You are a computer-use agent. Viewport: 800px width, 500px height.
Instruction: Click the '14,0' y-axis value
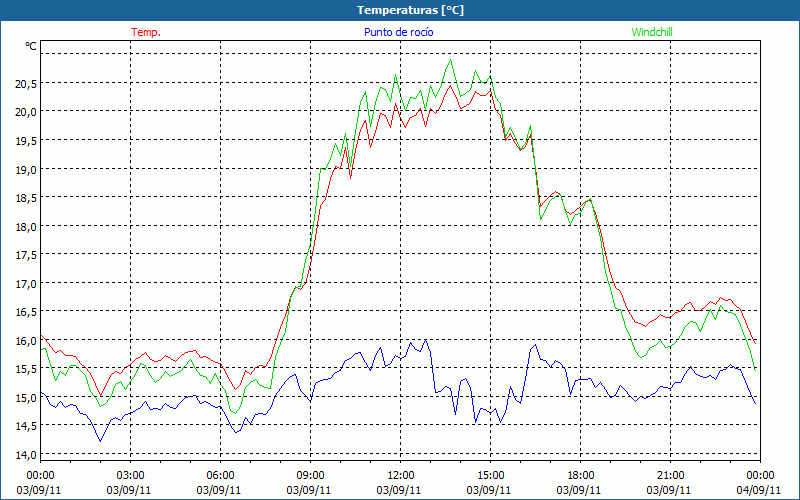click(x=26, y=455)
